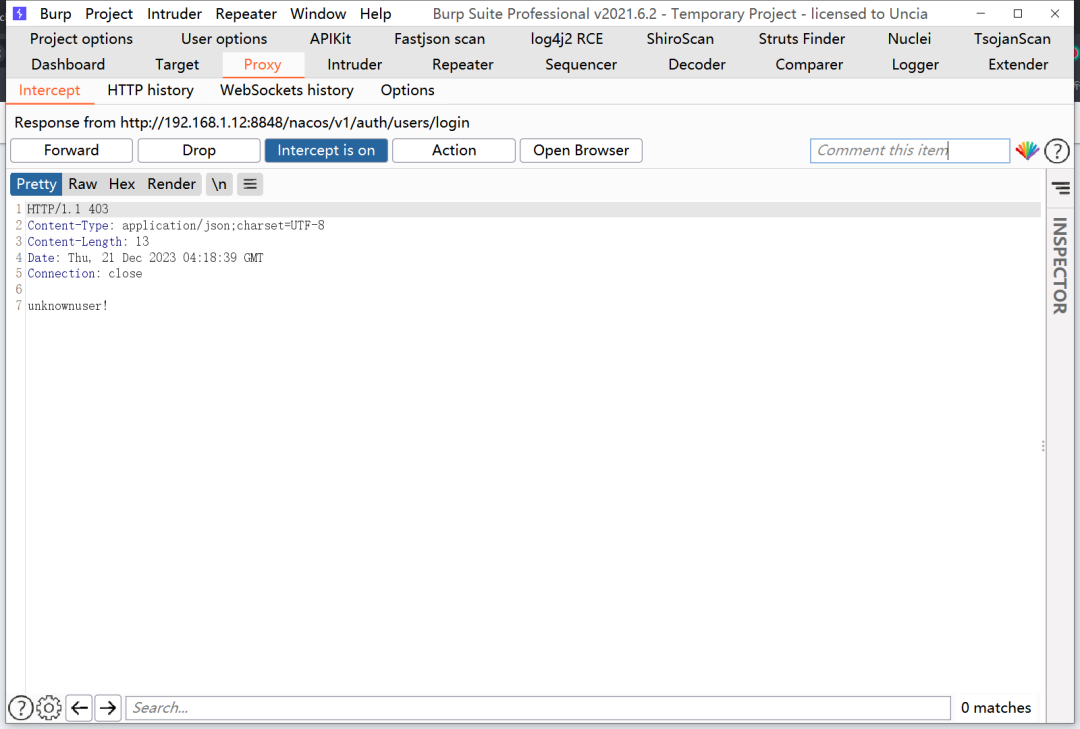Open the HTTP history sub-tab
This screenshot has height=729, width=1080.
[150, 90]
